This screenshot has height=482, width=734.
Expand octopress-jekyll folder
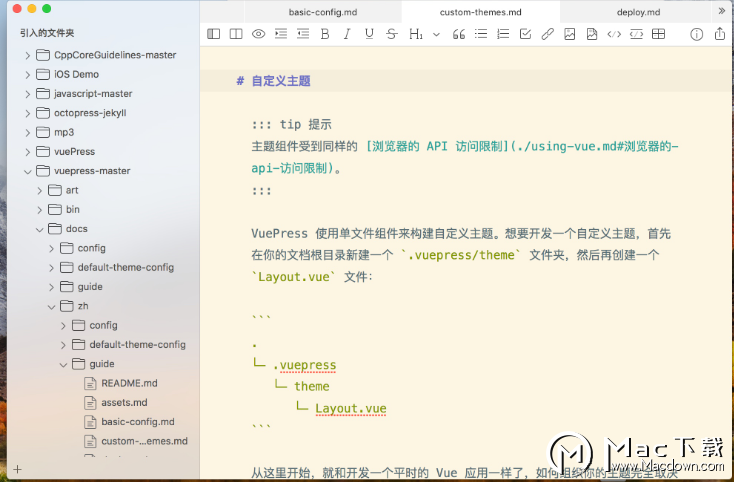[x=28, y=113]
